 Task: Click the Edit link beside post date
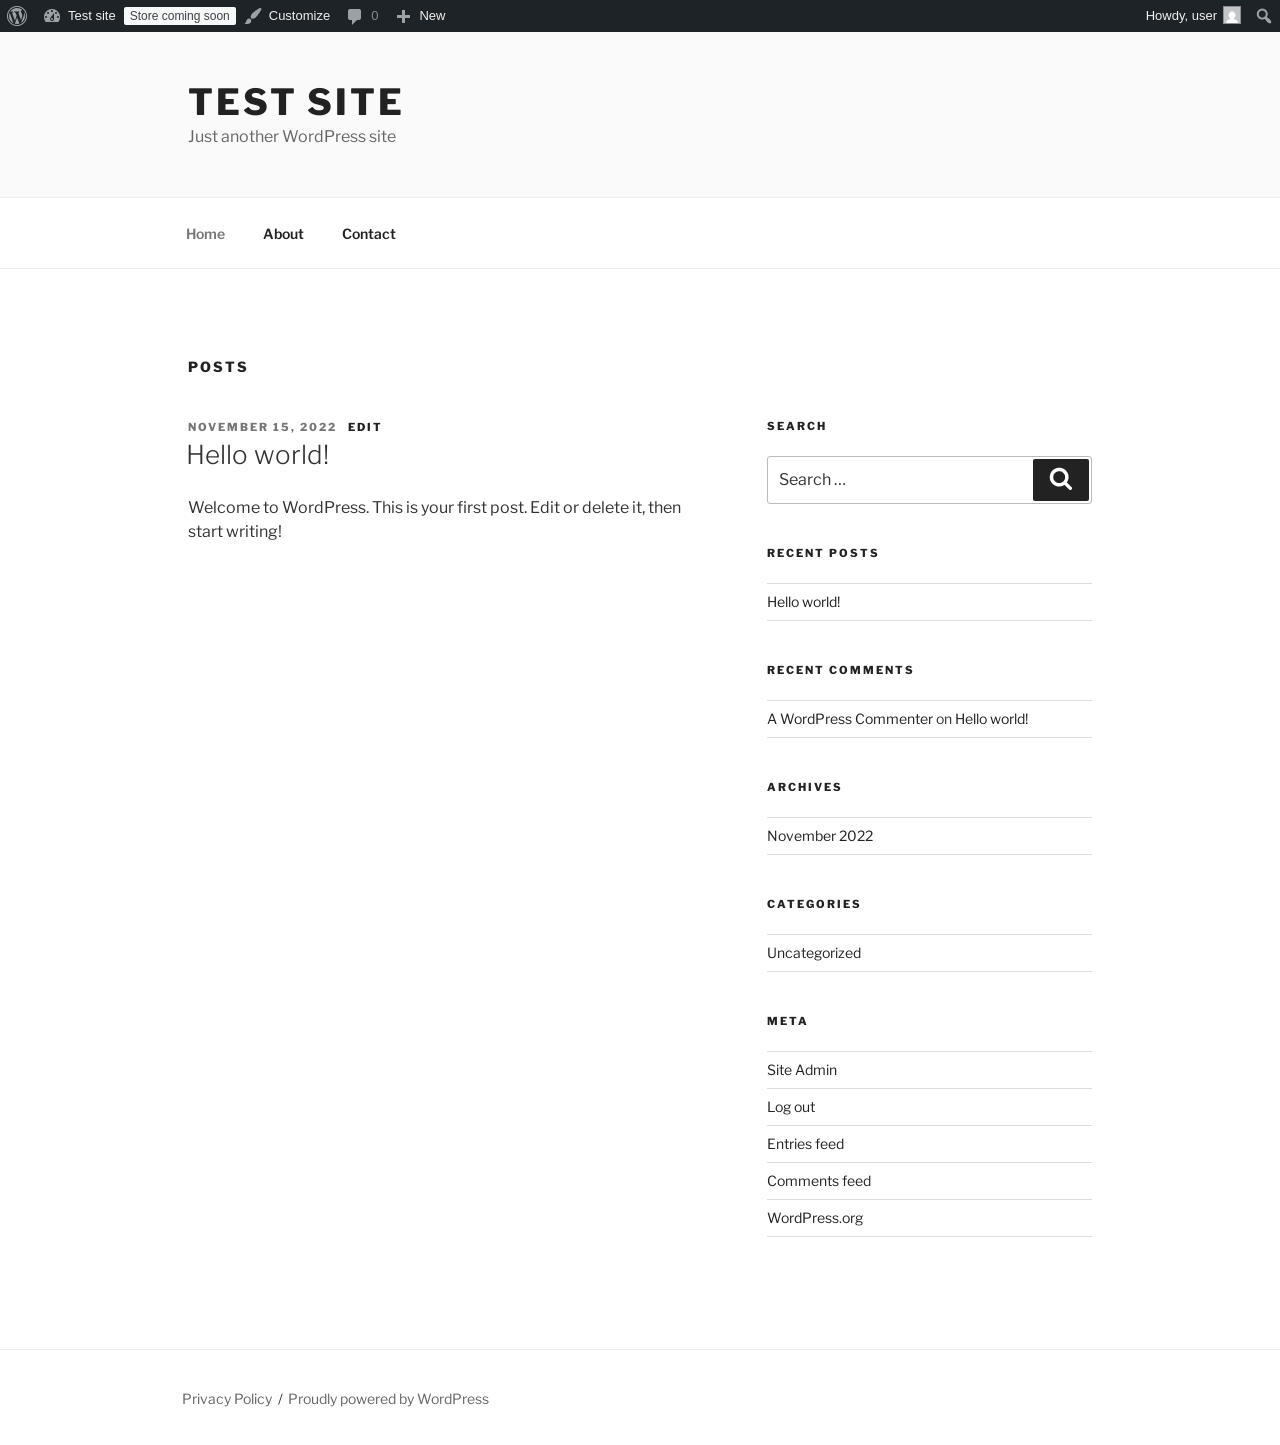point(364,427)
